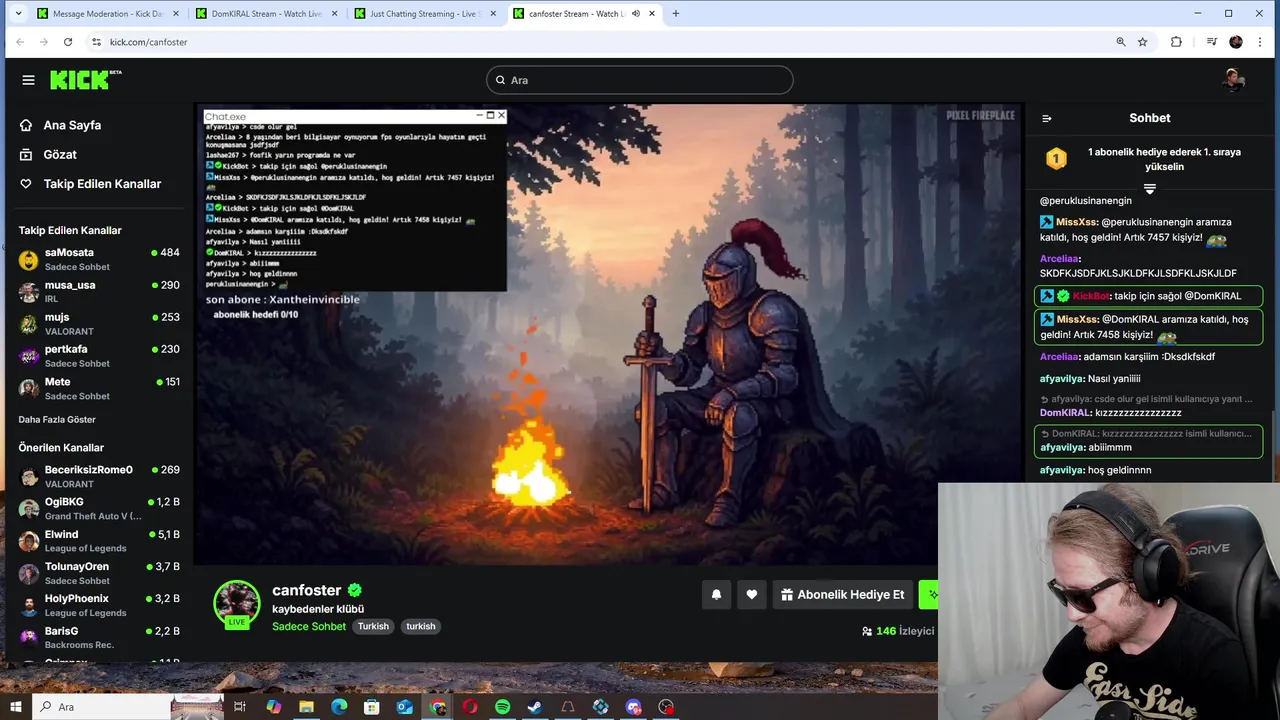The width and height of the screenshot is (1280, 720).
Task: View site information icon in address bar
Action: pos(97,42)
